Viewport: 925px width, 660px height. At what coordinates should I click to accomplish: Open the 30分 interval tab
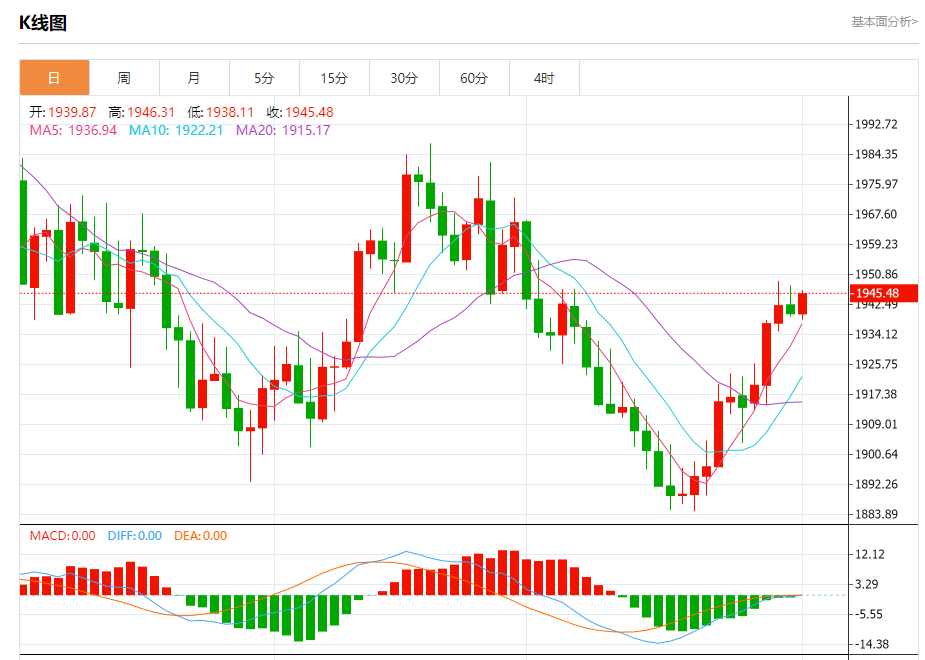[x=404, y=77]
